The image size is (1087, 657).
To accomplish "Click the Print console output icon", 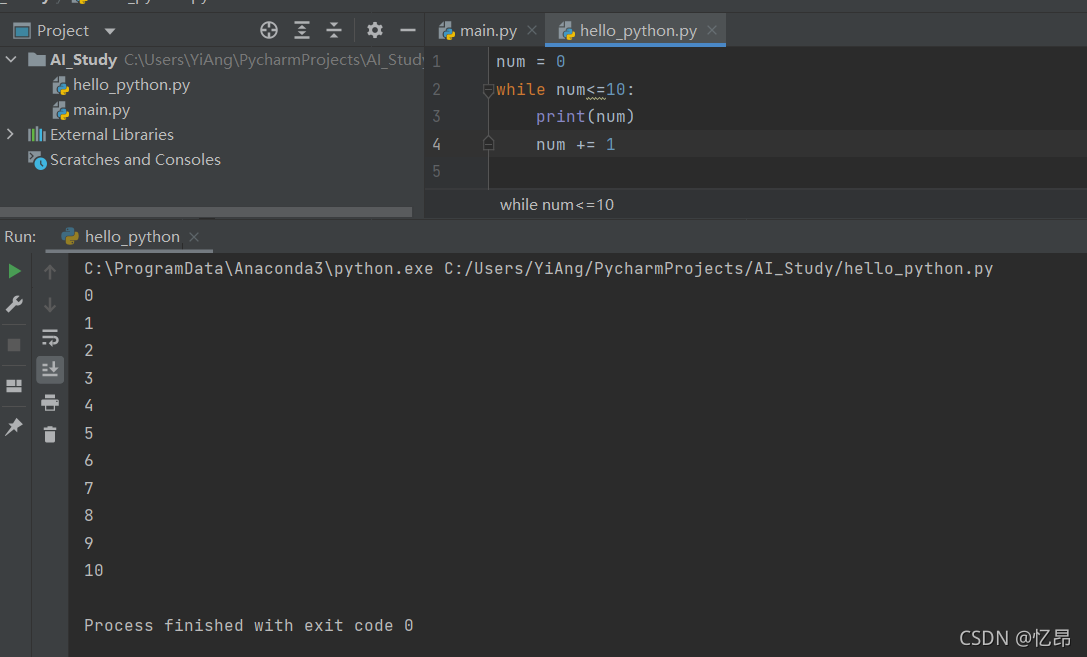I will point(50,402).
